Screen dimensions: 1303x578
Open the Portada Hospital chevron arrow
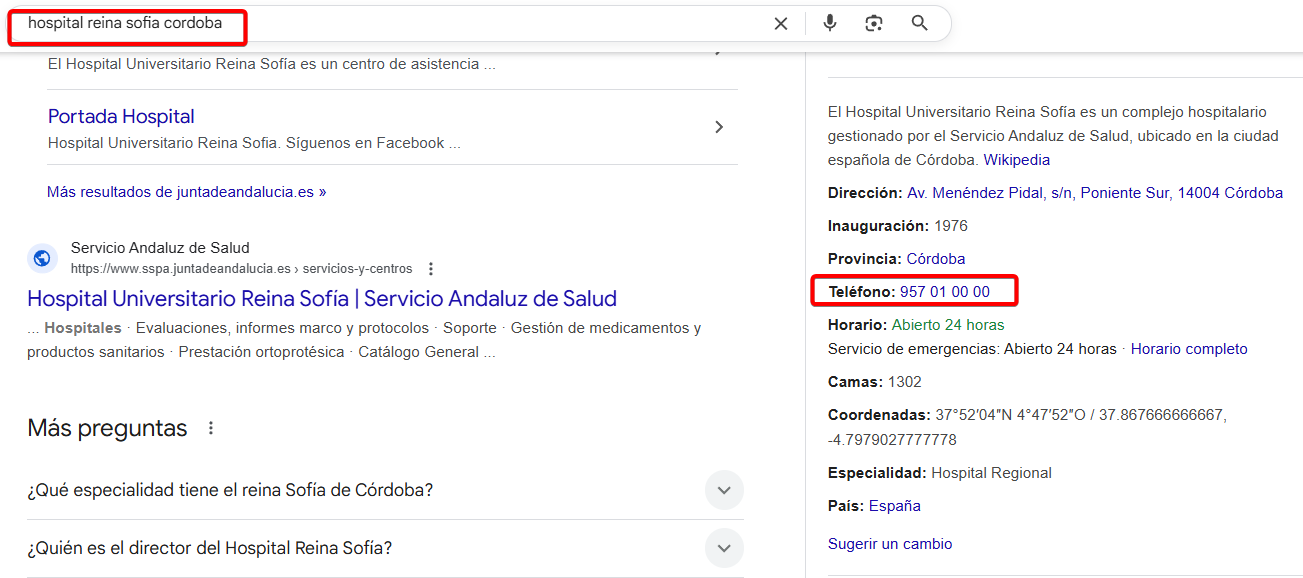tap(719, 127)
